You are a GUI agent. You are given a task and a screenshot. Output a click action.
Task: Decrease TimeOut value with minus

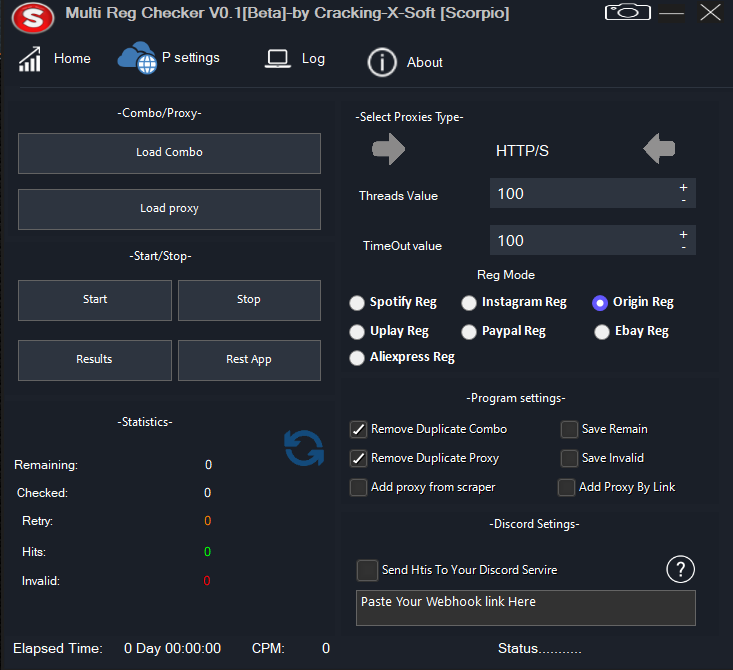pos(683,247)
